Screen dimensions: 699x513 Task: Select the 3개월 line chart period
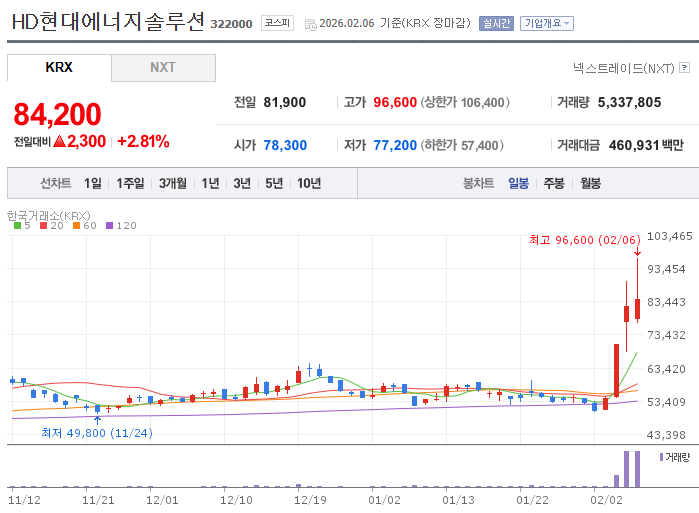[x=173, y=183]
